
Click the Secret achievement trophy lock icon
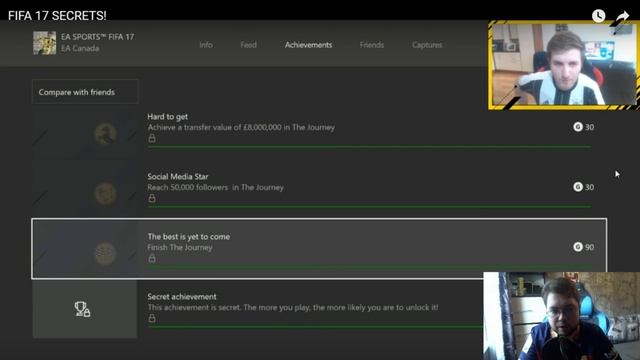[x=82, y=309]
